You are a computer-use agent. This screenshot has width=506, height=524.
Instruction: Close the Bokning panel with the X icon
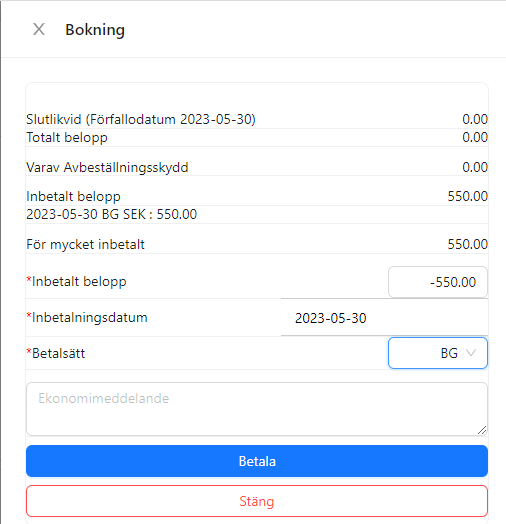click(x=39, y=29)
